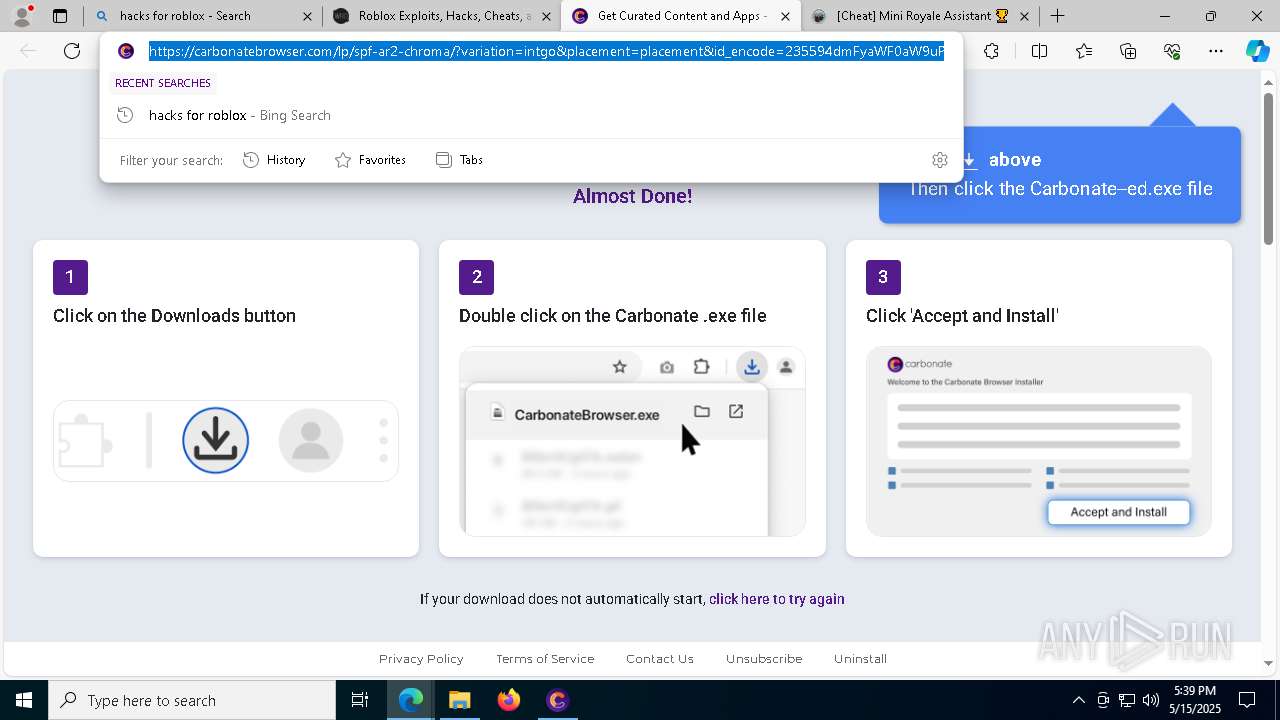Screen dimensions: 1280x720
Task: Filter search by Tabs
Action: [459, 160]
